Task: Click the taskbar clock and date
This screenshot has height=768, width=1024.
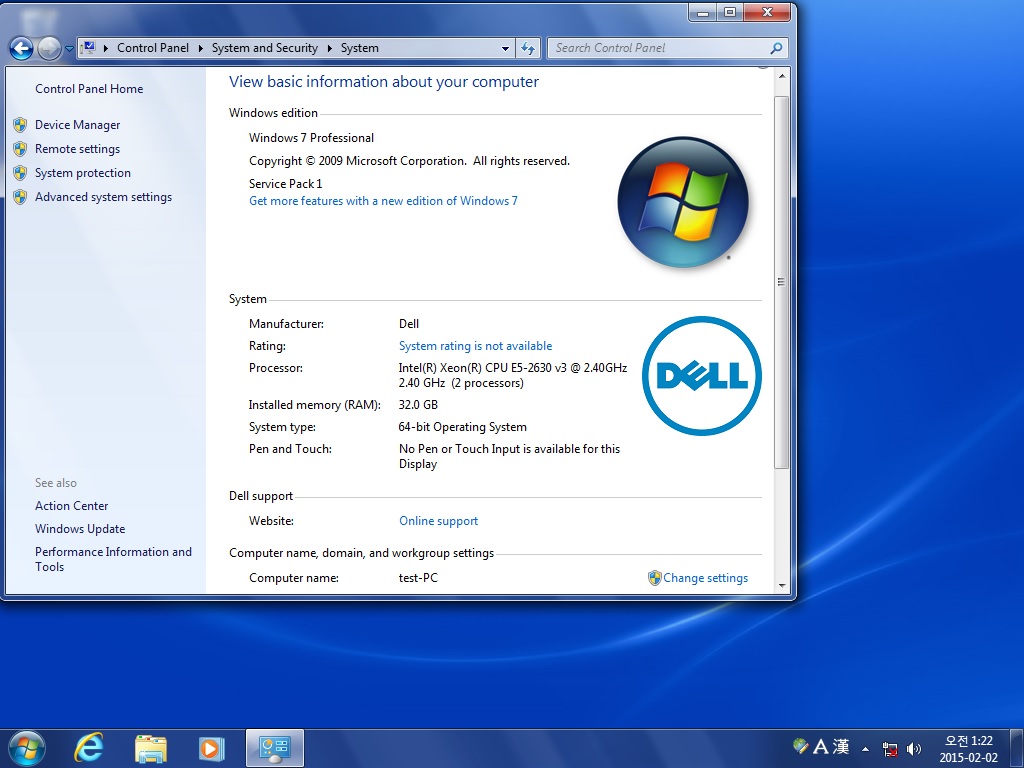Action: coord(968,749)
